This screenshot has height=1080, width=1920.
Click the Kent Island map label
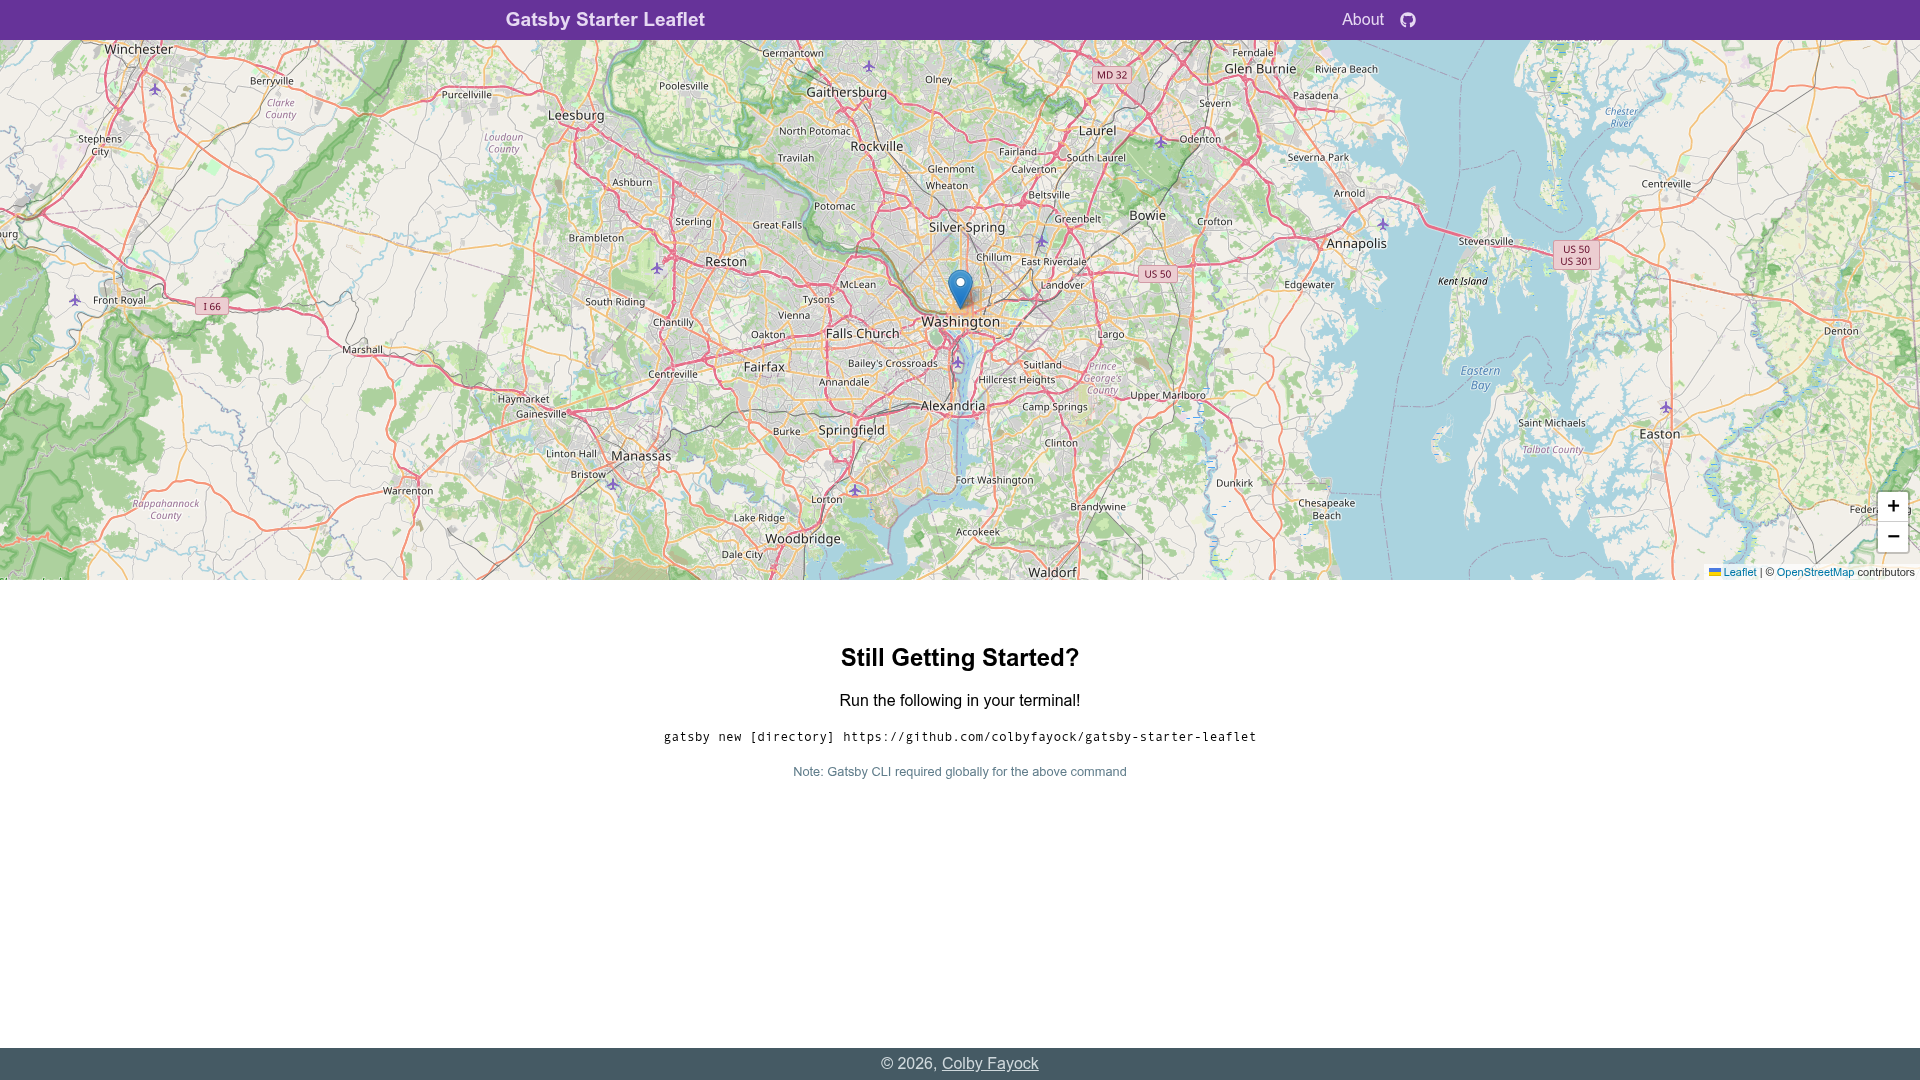pyautogui.click(x=1462, y=282)
